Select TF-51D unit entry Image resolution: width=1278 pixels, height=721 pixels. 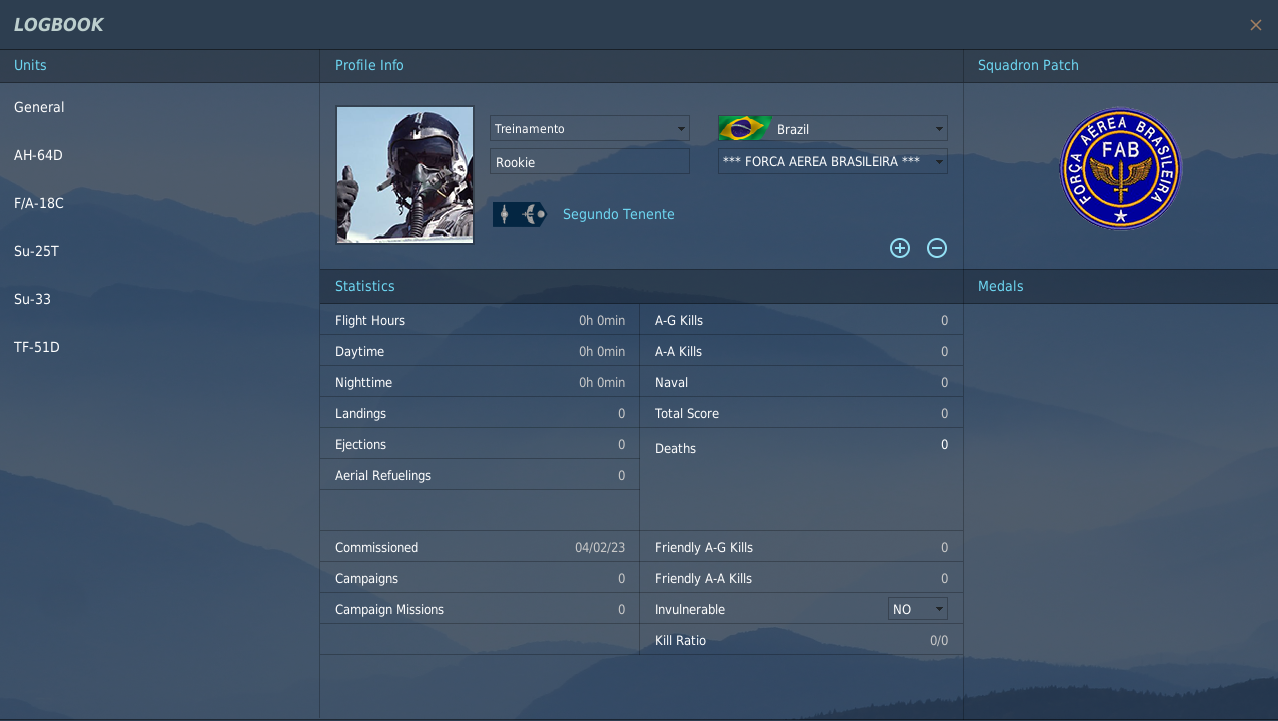pos(37,347)
